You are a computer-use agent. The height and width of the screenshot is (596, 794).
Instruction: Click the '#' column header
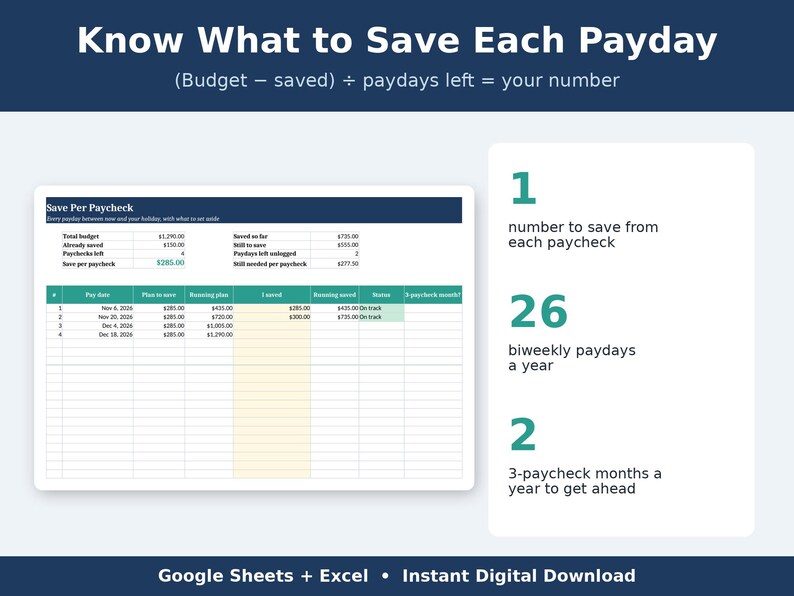54,295
